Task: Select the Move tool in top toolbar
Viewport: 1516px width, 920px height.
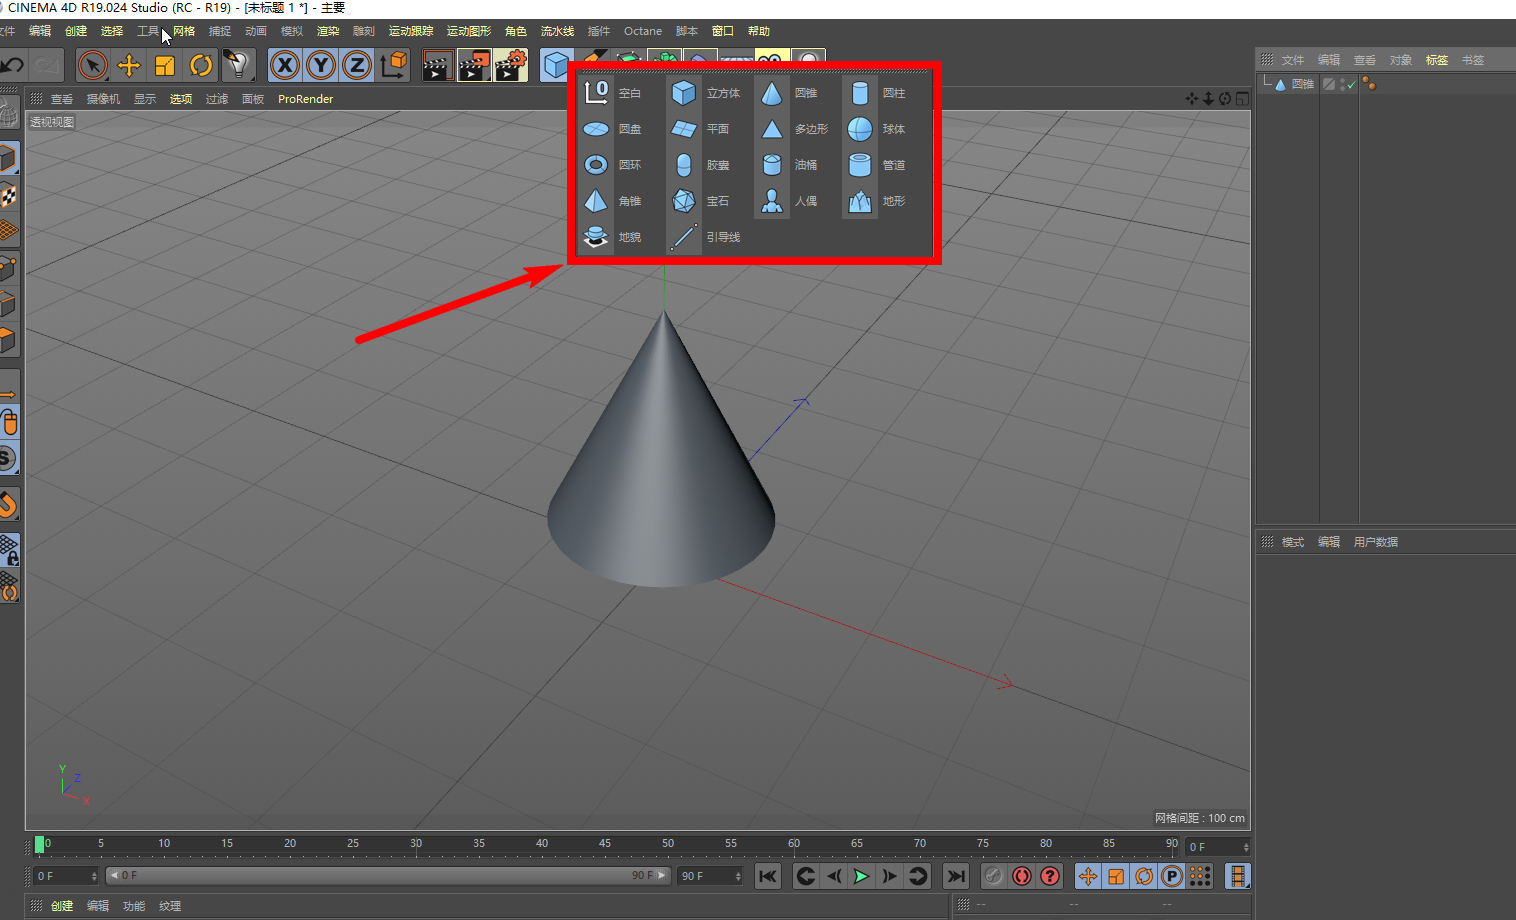Action: [x=129, y=66]
